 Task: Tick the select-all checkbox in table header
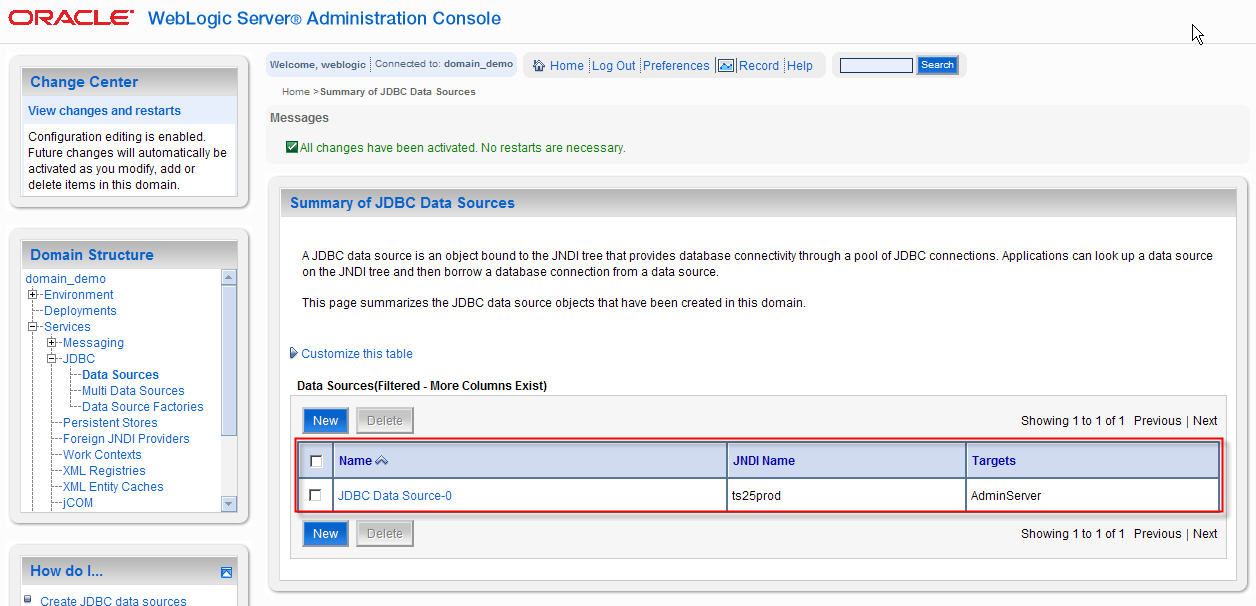(316, 461)
